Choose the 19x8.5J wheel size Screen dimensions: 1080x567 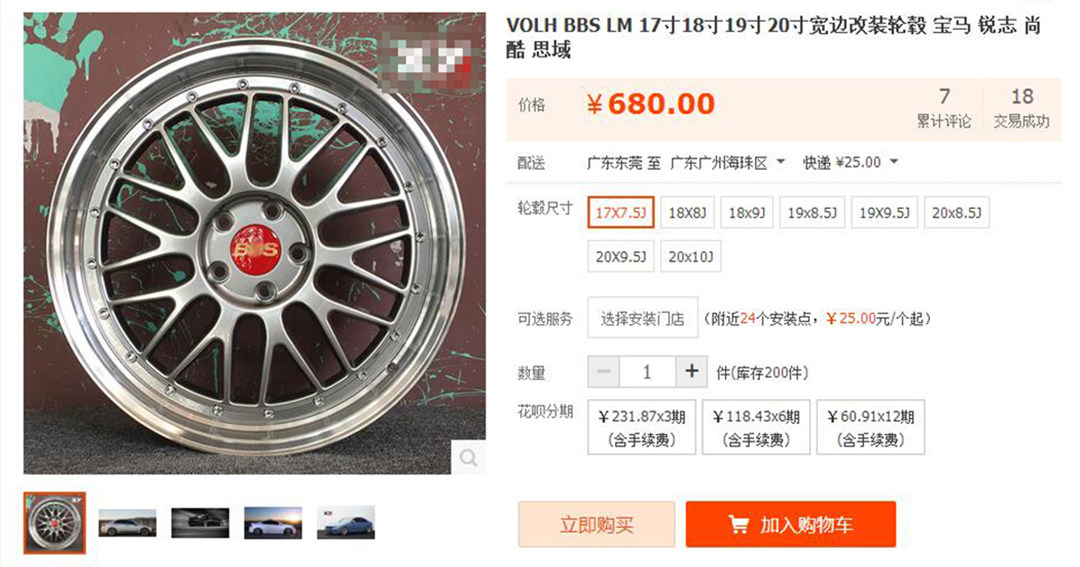tap(812, 212)
